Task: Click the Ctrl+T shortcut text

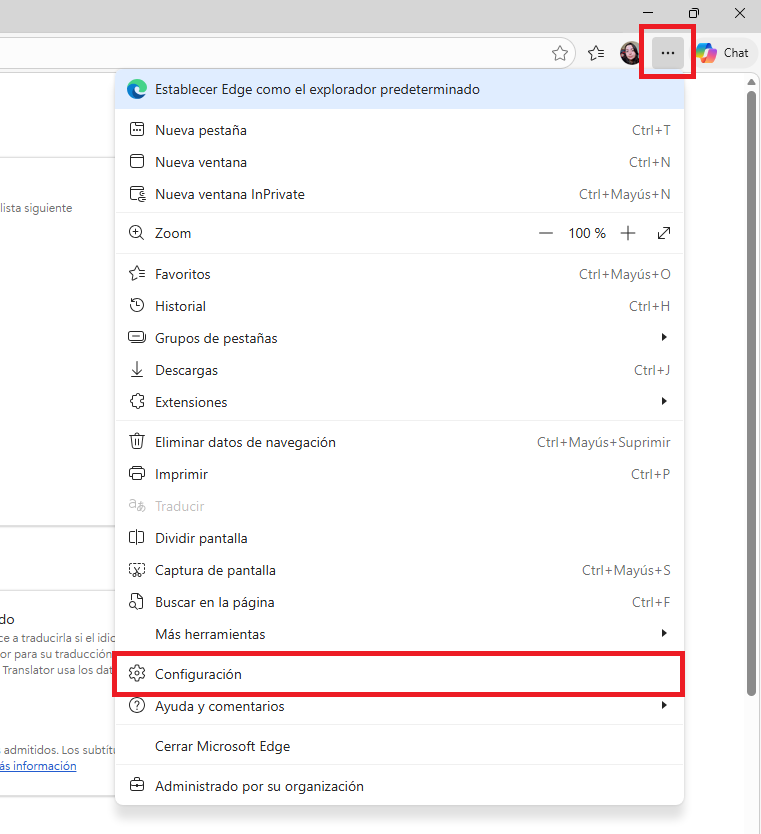Action: (651, 130)
